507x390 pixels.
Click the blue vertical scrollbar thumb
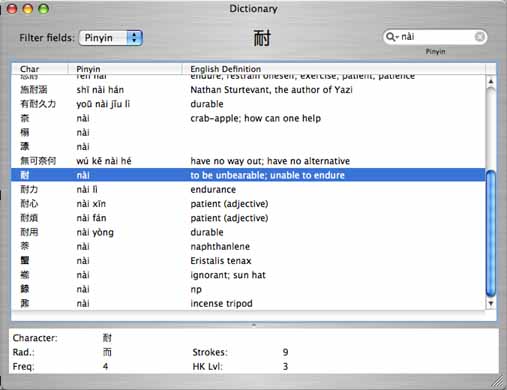[x=491, y=233]
